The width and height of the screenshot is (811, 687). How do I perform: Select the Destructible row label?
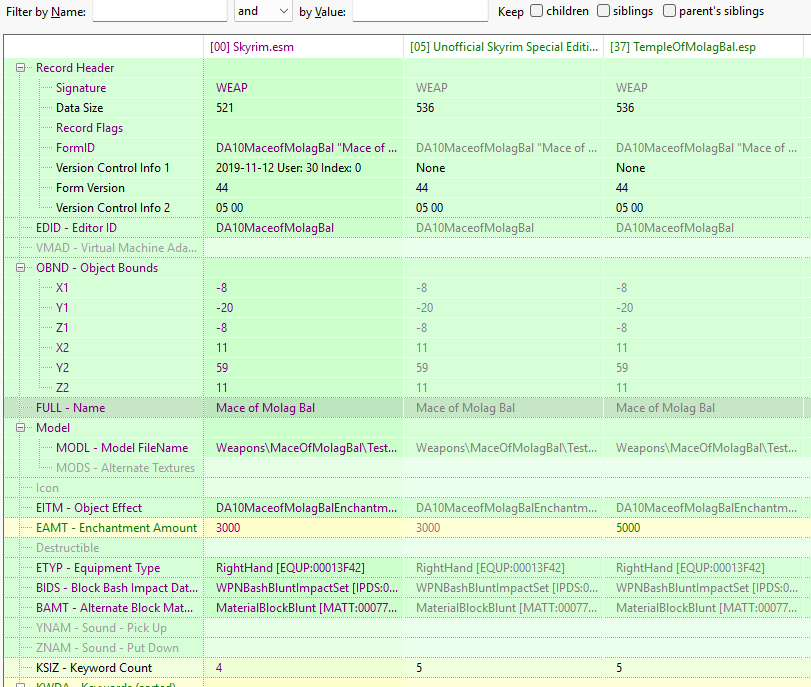(x=67, y=548)
